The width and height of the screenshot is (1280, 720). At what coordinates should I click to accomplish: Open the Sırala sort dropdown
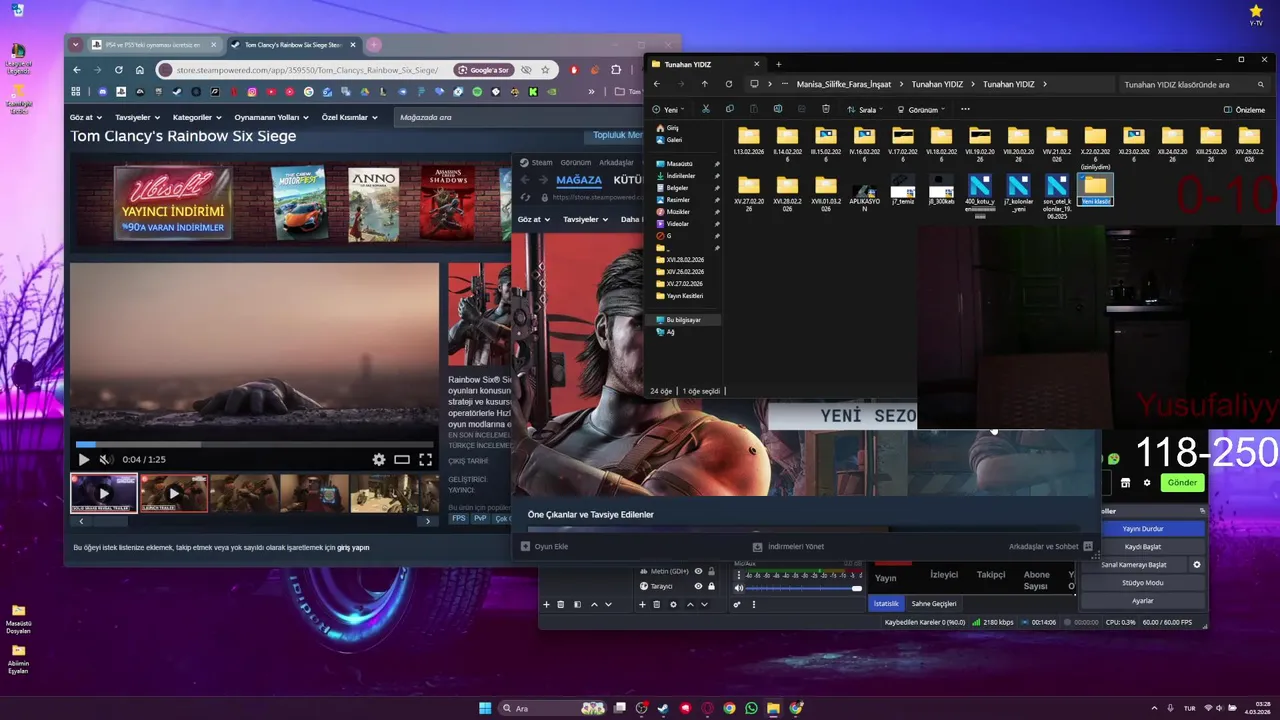pyautogui.click(x=865, y=109)
